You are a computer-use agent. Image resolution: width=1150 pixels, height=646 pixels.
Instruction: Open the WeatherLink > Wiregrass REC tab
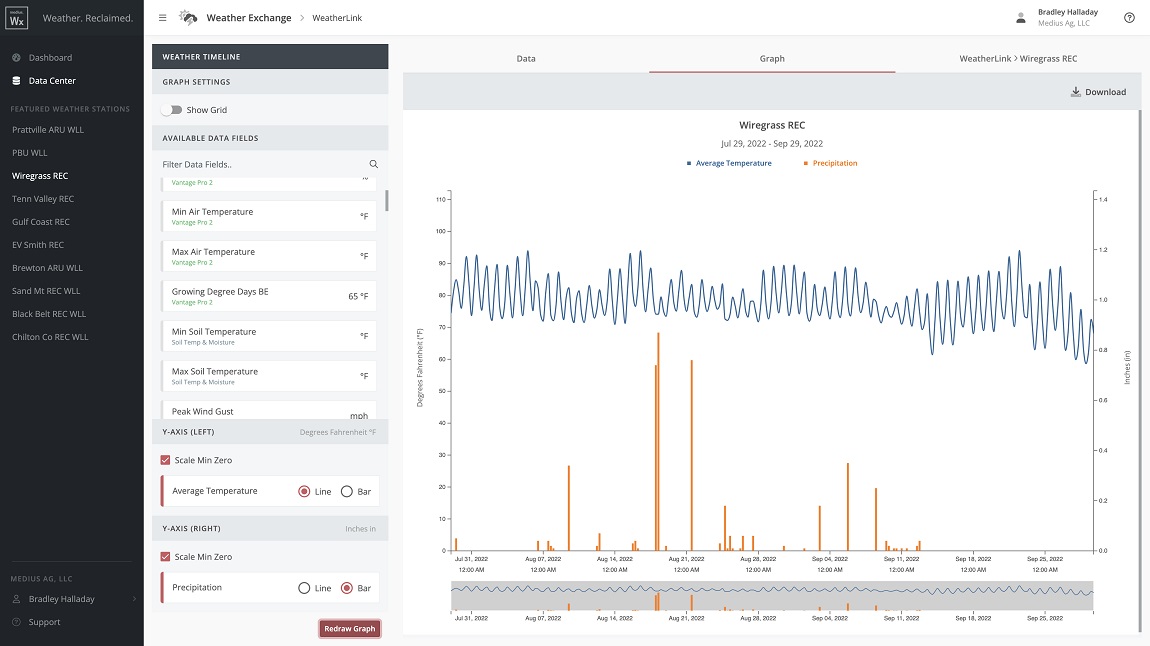(1022, 58)
